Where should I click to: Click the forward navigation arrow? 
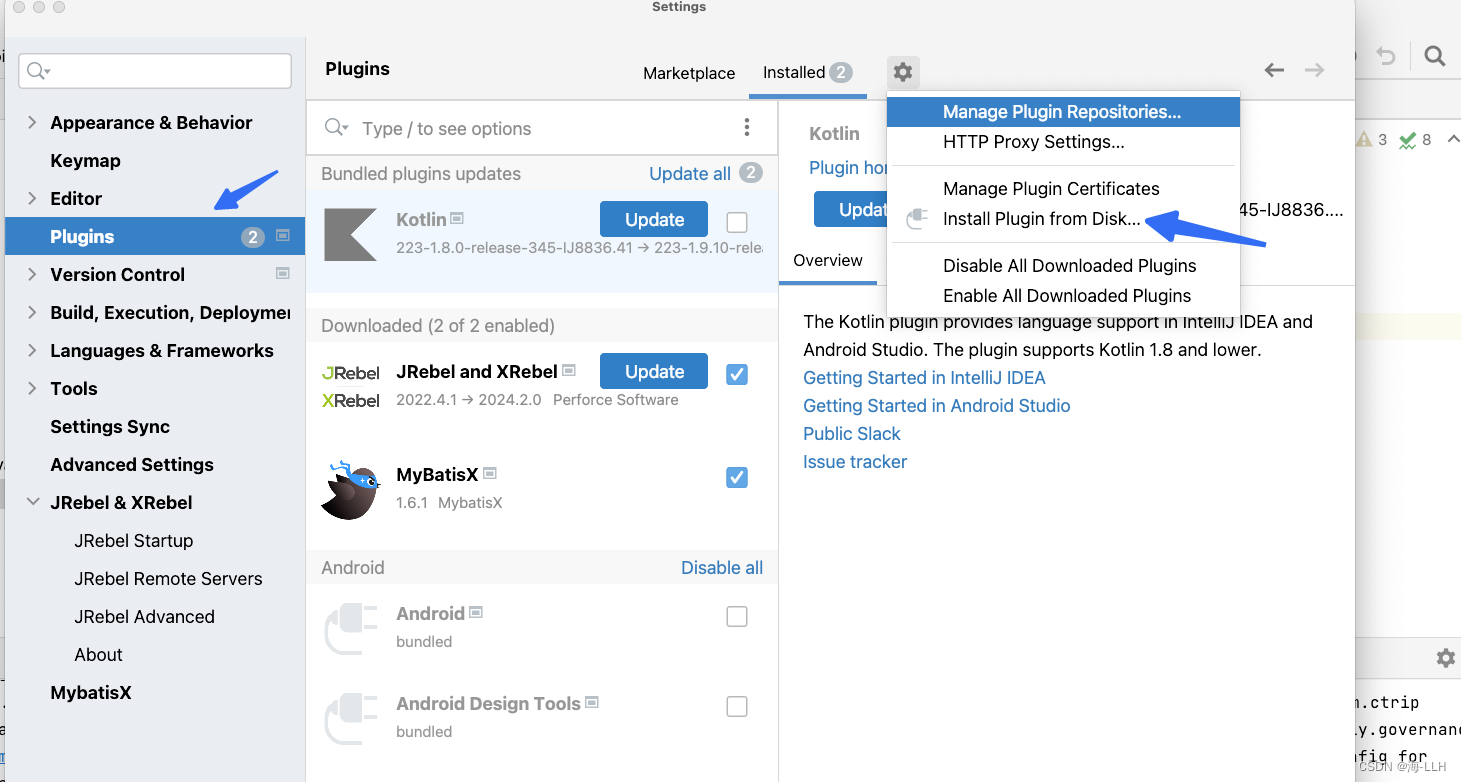click(1314, 70)
